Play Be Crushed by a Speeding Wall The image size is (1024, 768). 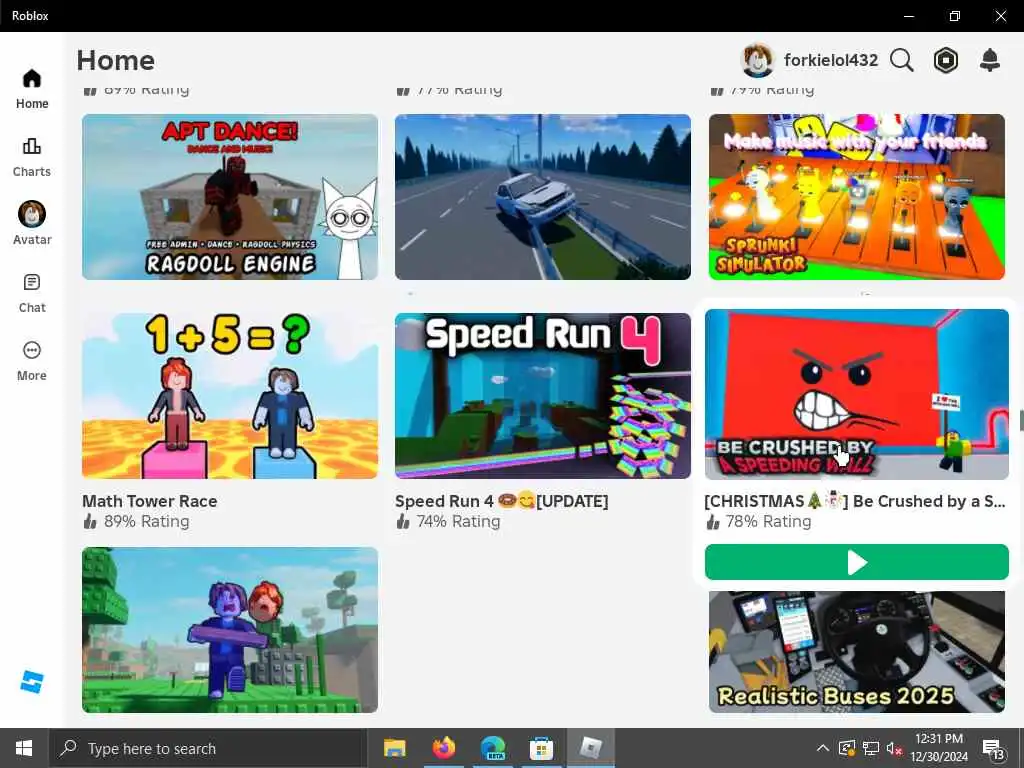pyautogui.click(x=857, y=562)
